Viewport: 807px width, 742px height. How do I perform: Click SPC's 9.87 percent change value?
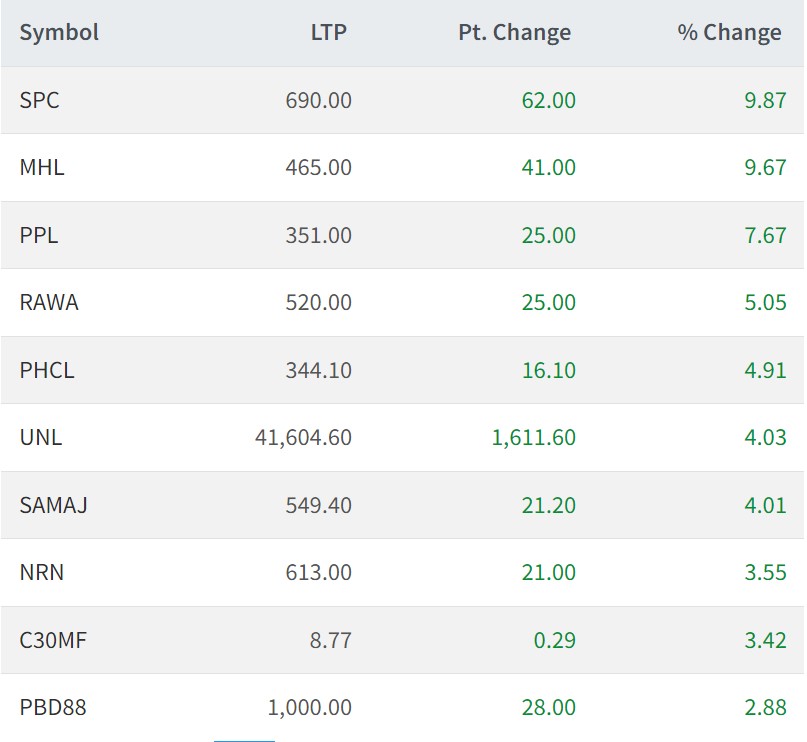[x=765, y=100]
